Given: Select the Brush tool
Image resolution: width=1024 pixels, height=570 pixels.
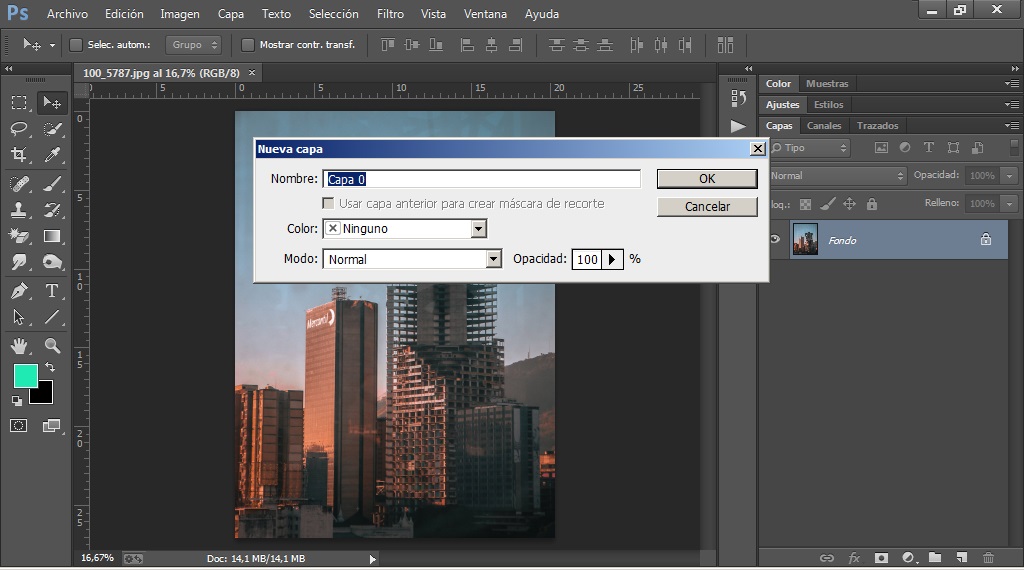Looking at the screenshot, I should point(52,184).
